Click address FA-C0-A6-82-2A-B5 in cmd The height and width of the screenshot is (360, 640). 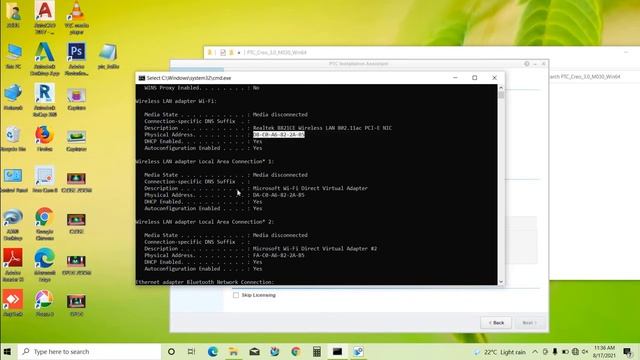(x=279, y=256)
